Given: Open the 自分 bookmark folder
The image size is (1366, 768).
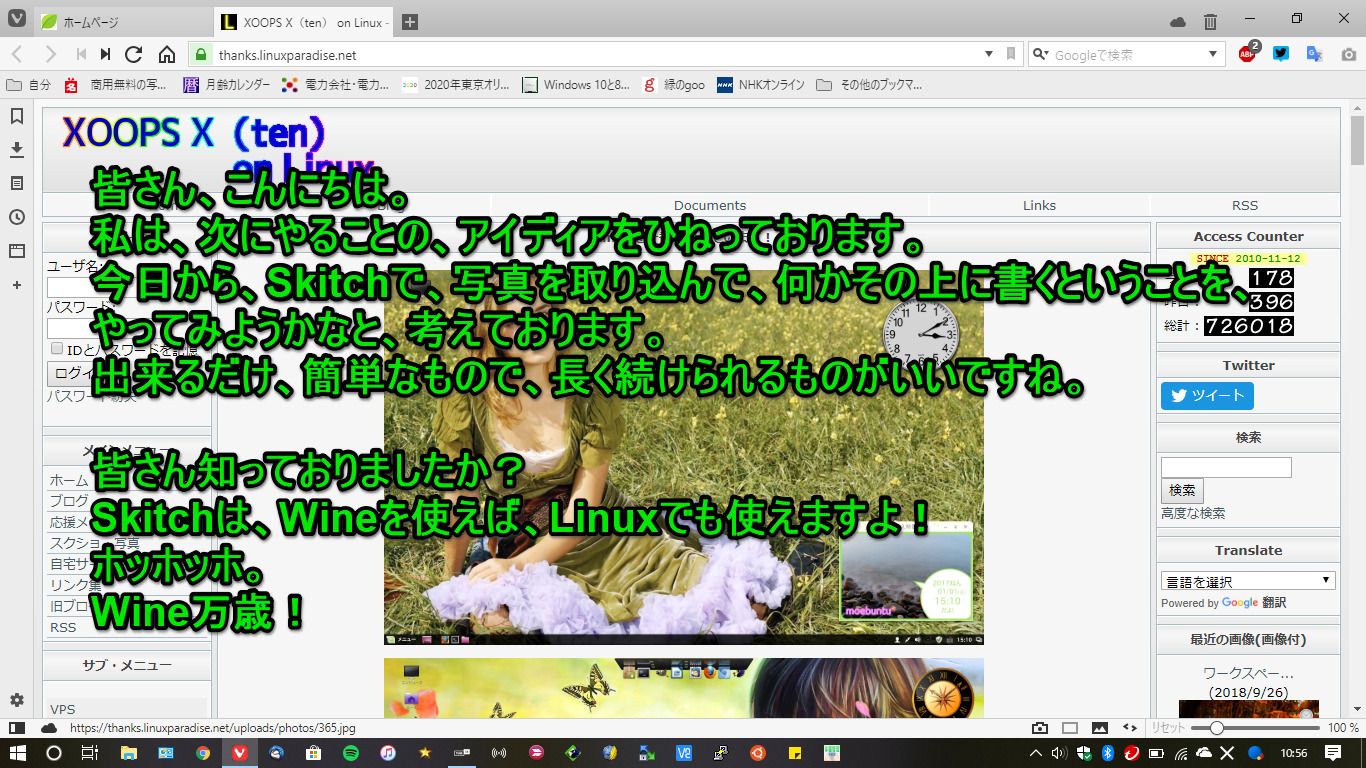Looking at the screenshot, I should tap(29, 85).
